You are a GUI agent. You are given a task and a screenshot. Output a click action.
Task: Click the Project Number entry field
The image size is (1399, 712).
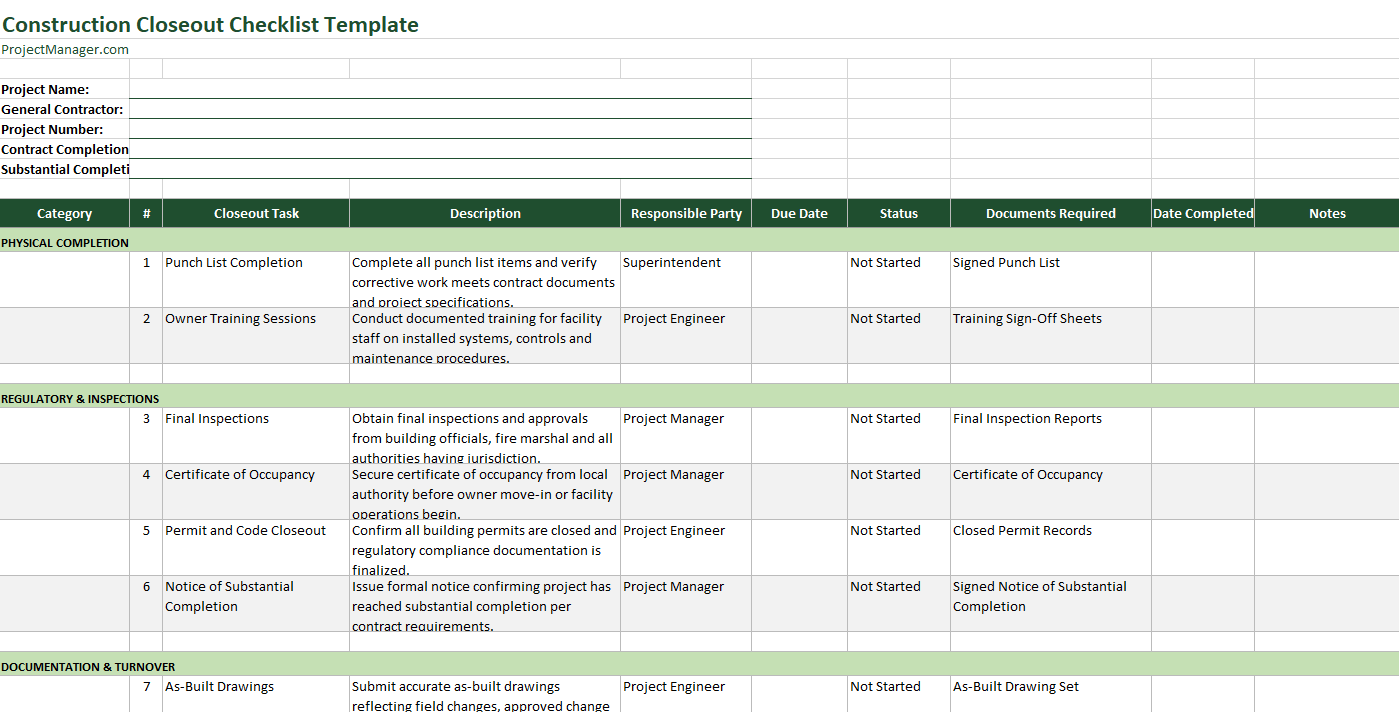(440, 129)
